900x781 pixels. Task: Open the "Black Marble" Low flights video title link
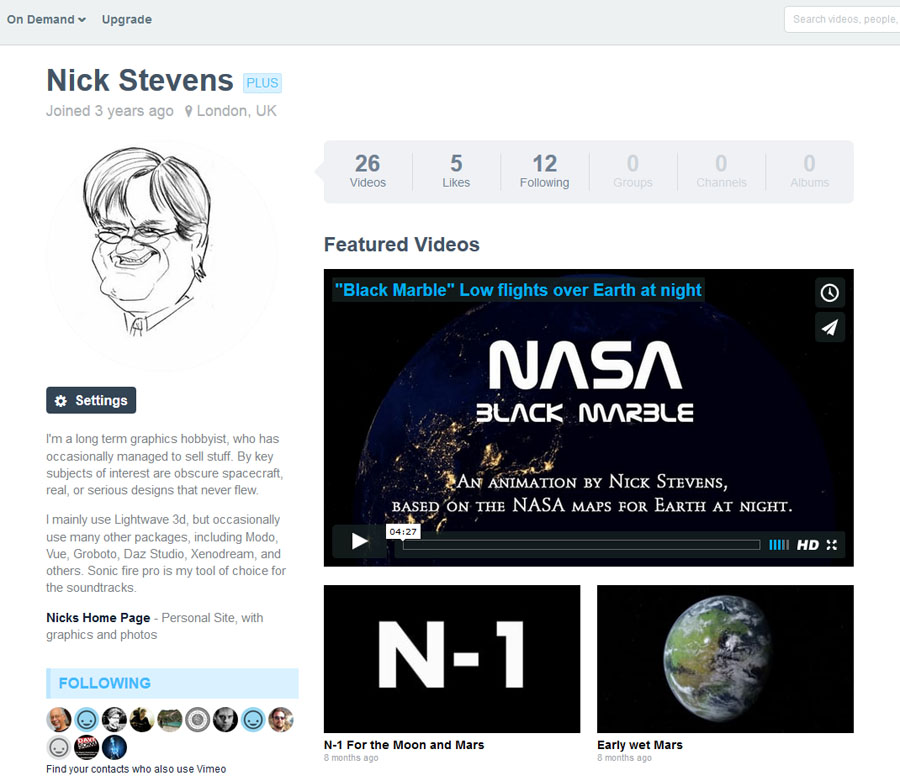tap(518, 290)
